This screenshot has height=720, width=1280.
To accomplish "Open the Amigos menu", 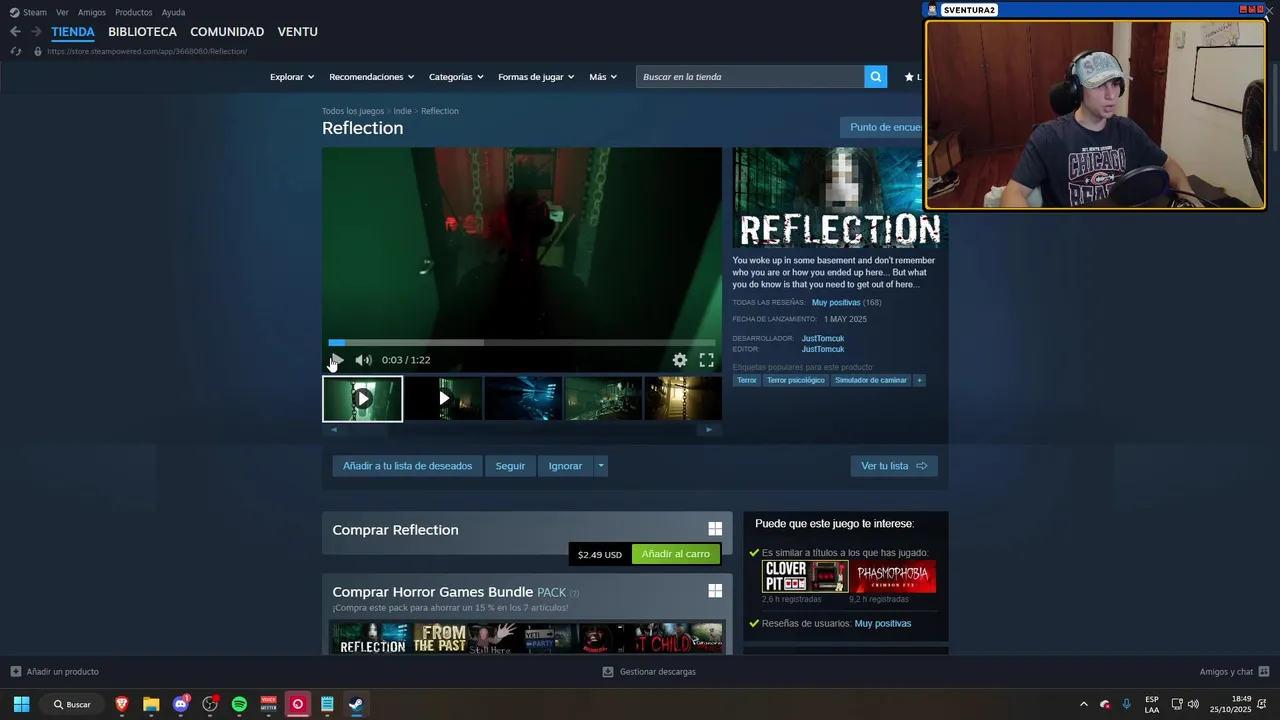I will [x=92, y=12].
